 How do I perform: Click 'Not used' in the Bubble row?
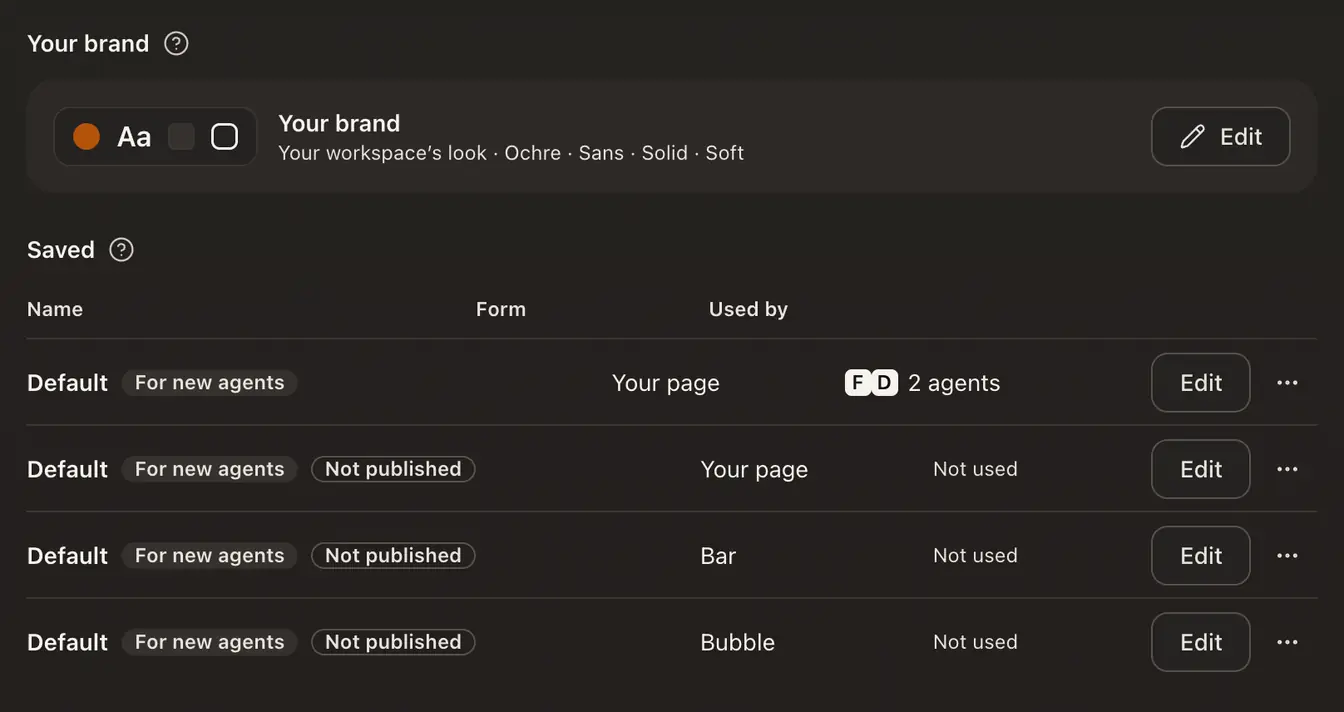(x=975, y=642)
